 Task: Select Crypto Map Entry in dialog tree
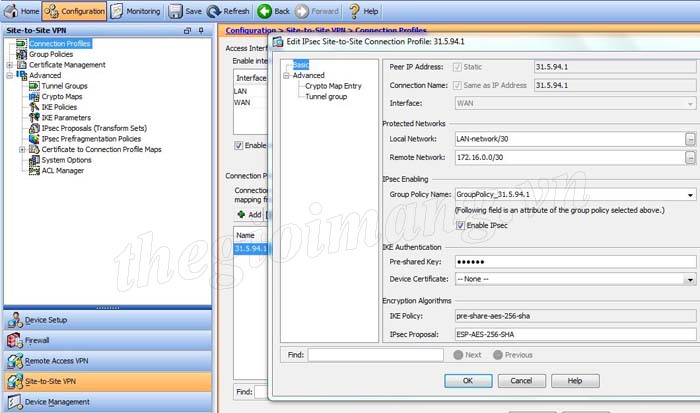click(x=333, y=86)
